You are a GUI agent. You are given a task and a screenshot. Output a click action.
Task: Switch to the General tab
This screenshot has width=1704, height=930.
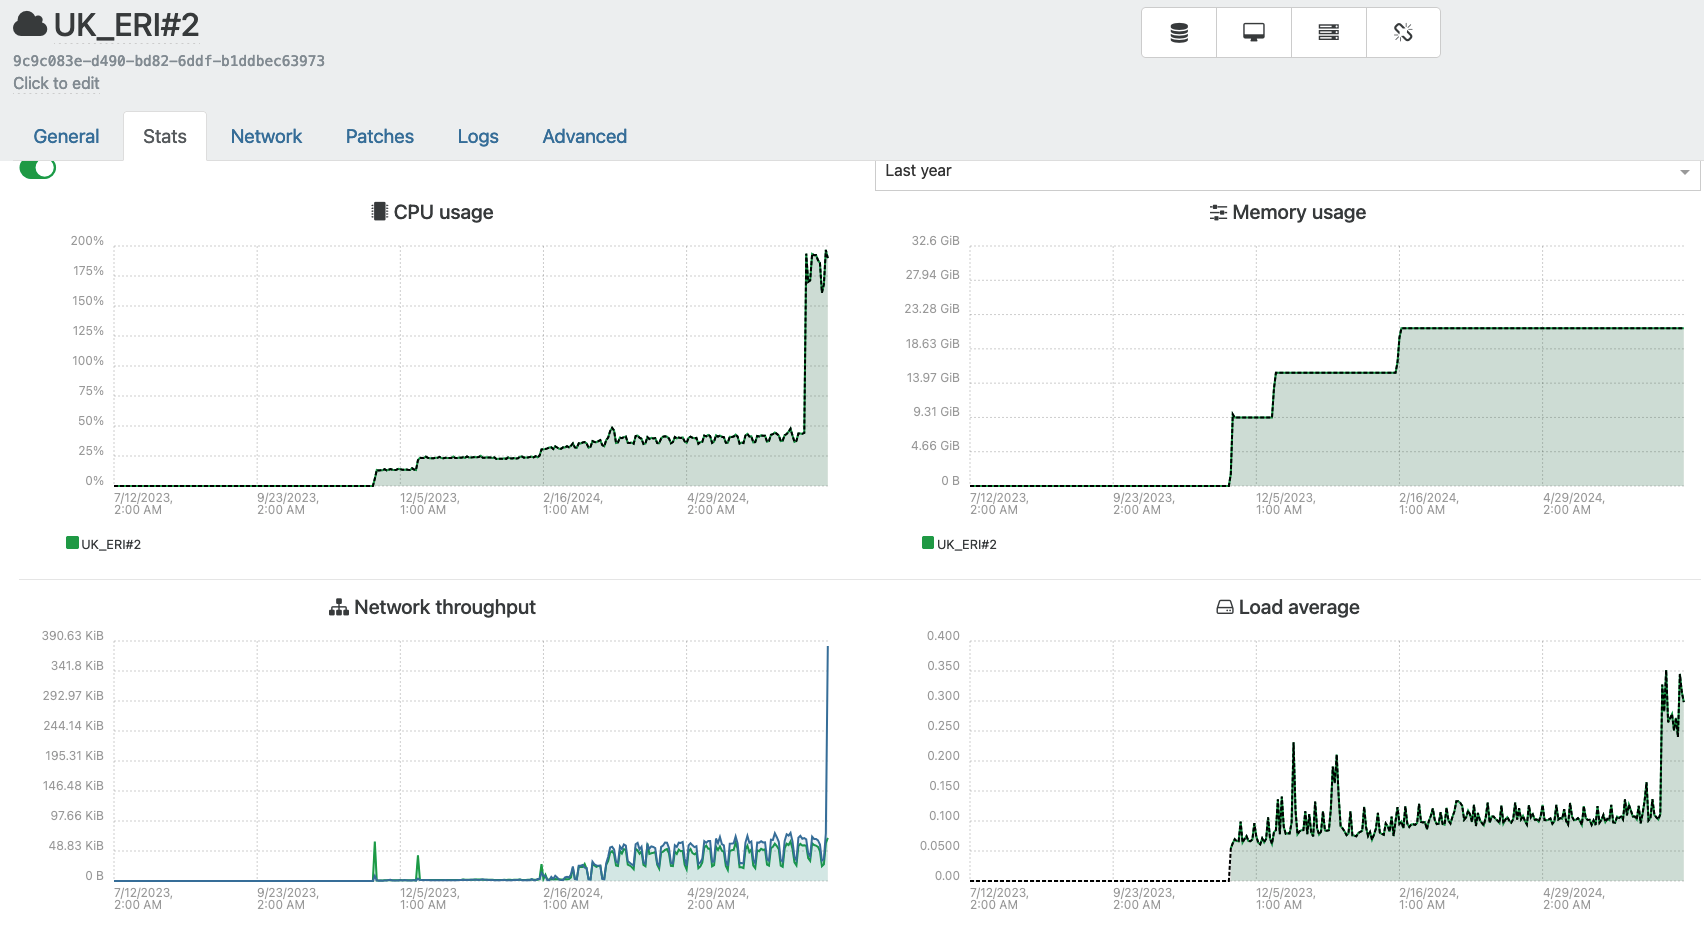pos(66,136)
